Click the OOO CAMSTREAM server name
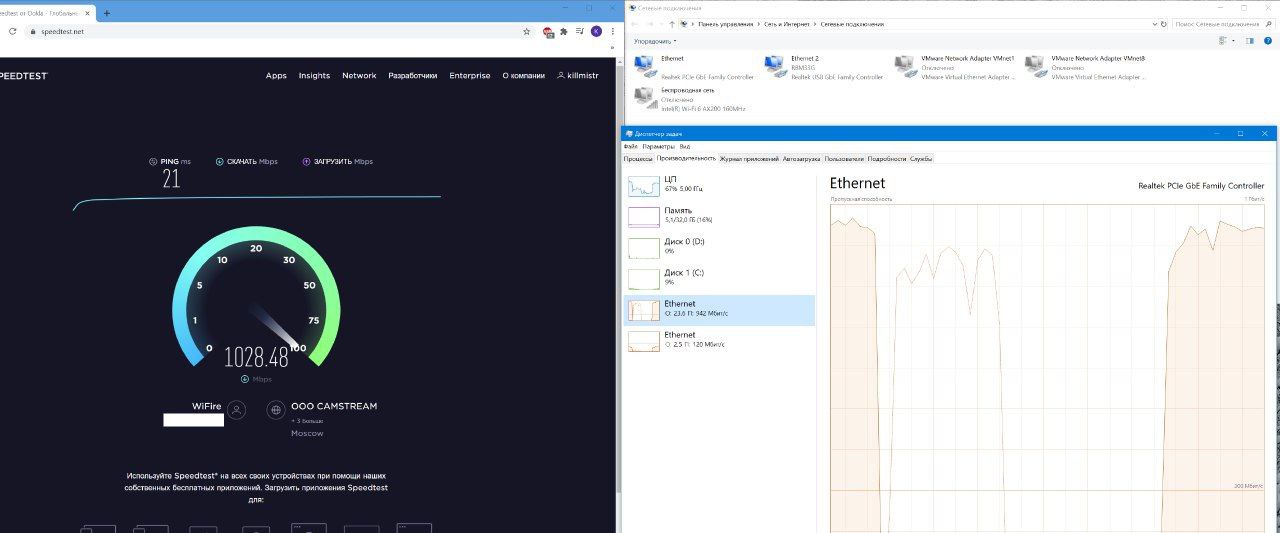This screenshot has height=533, width=1280. pyautogui.click(x=334, y=406)
